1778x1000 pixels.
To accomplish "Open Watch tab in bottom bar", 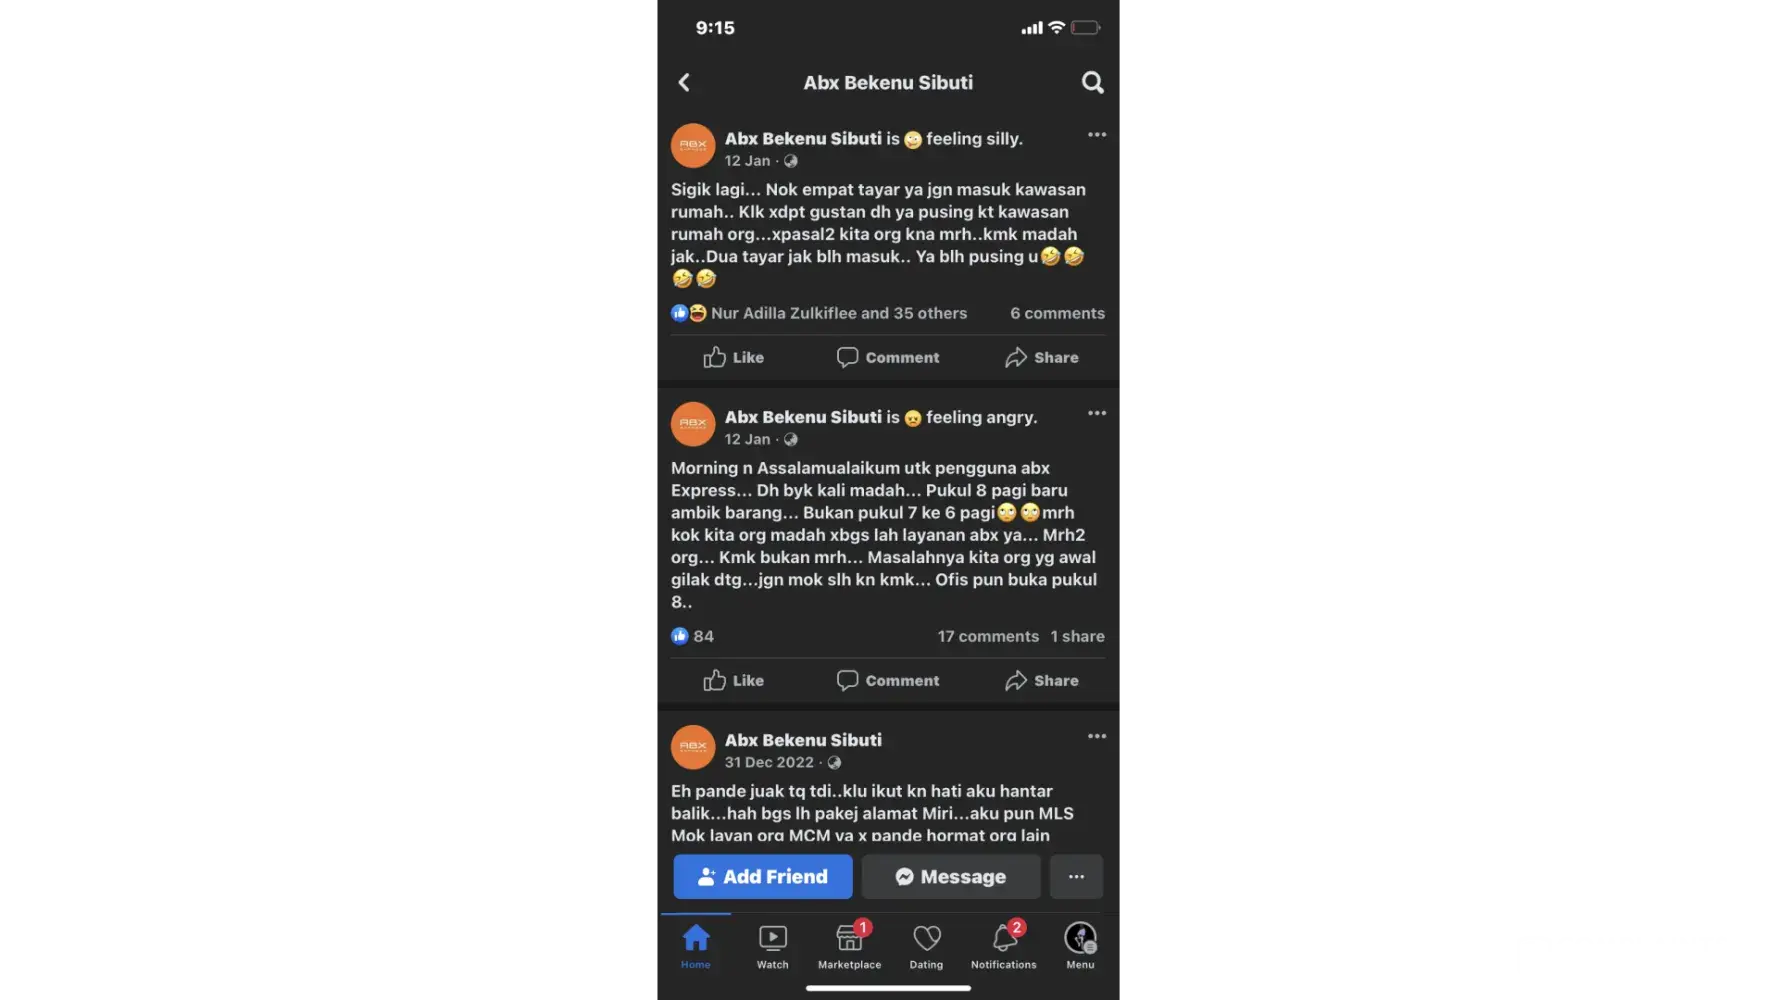I will click(772, 946).
